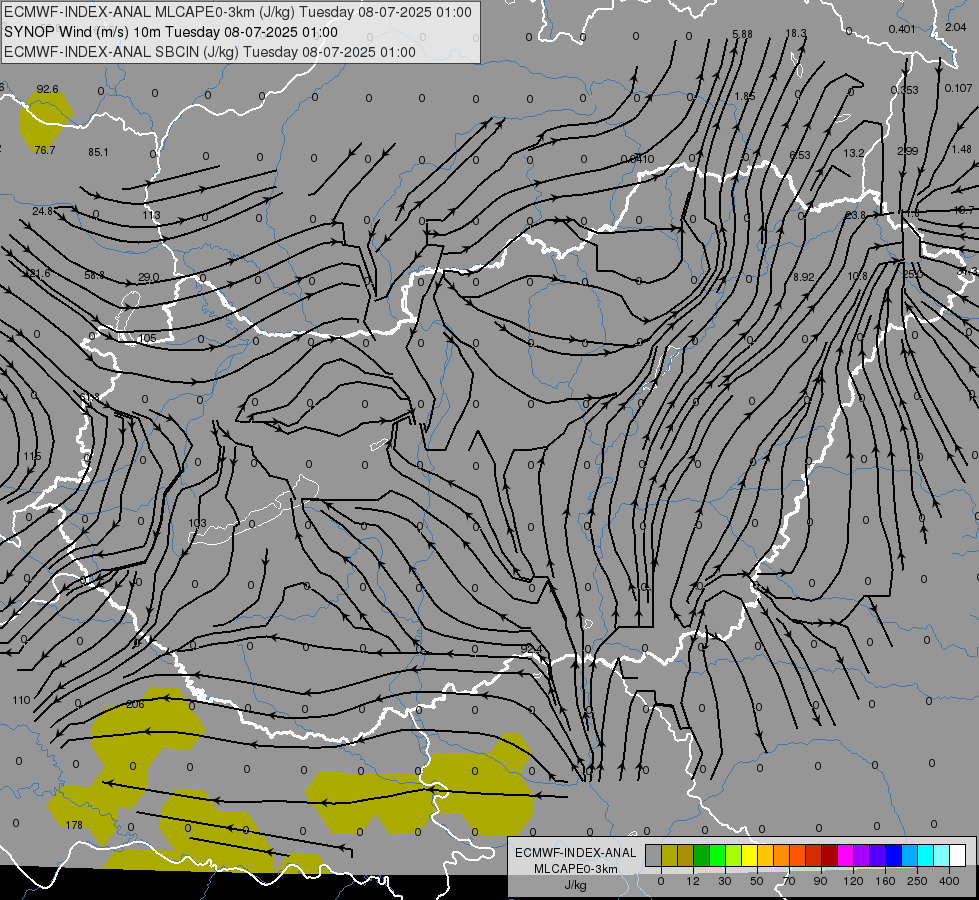
Task: Click legend tick label 90
Action: pyautogui.click(x=820, y=881)
